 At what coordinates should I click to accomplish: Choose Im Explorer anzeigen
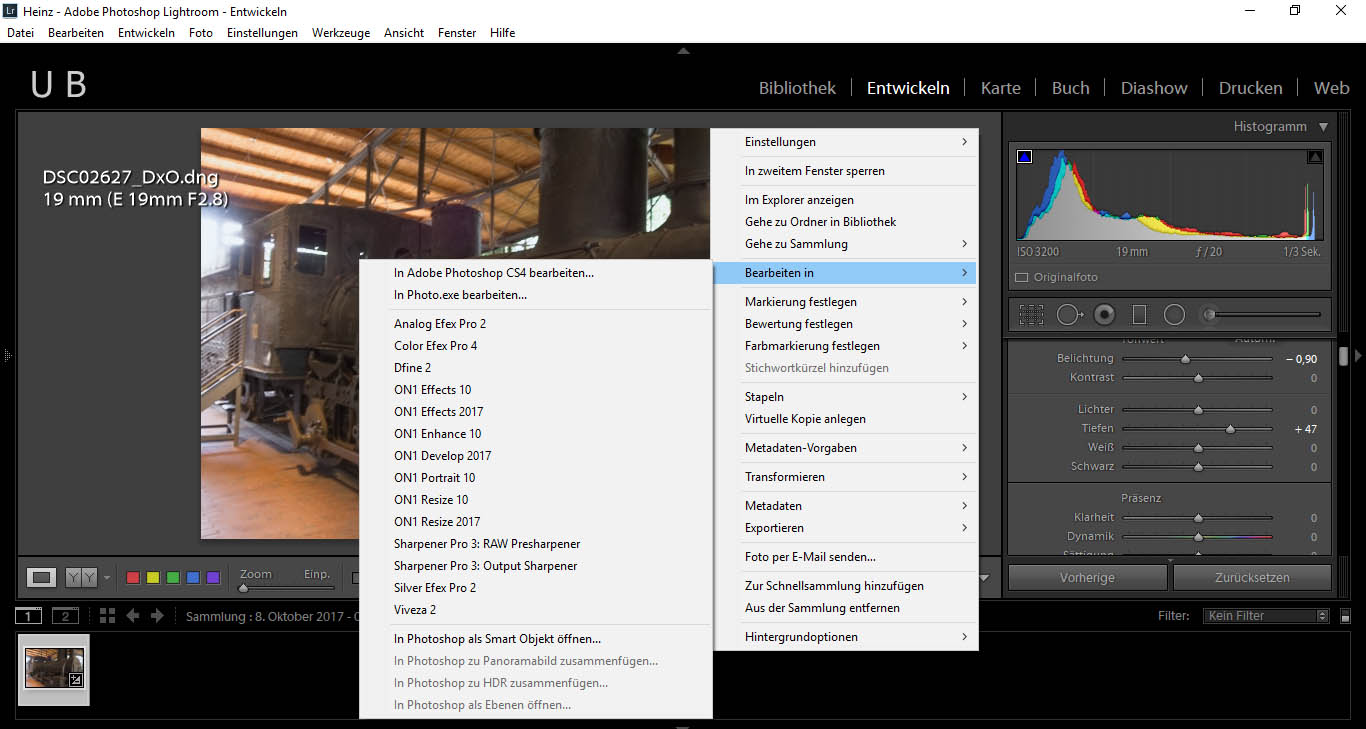click(x=845, y=200)
